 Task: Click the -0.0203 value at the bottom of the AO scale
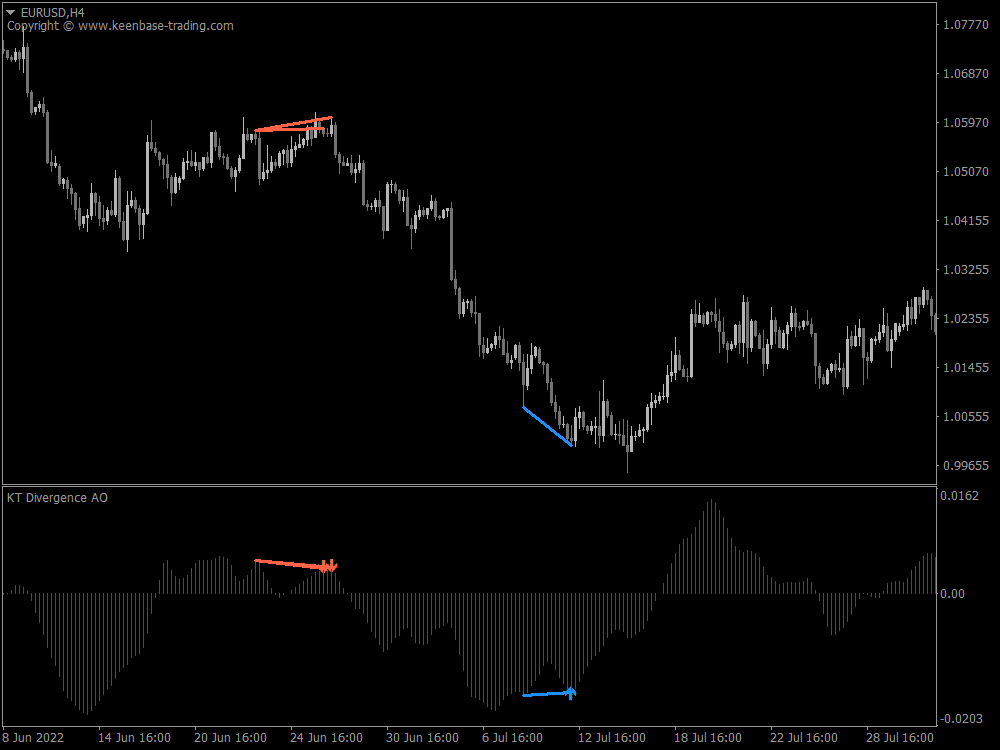[962, 716]
